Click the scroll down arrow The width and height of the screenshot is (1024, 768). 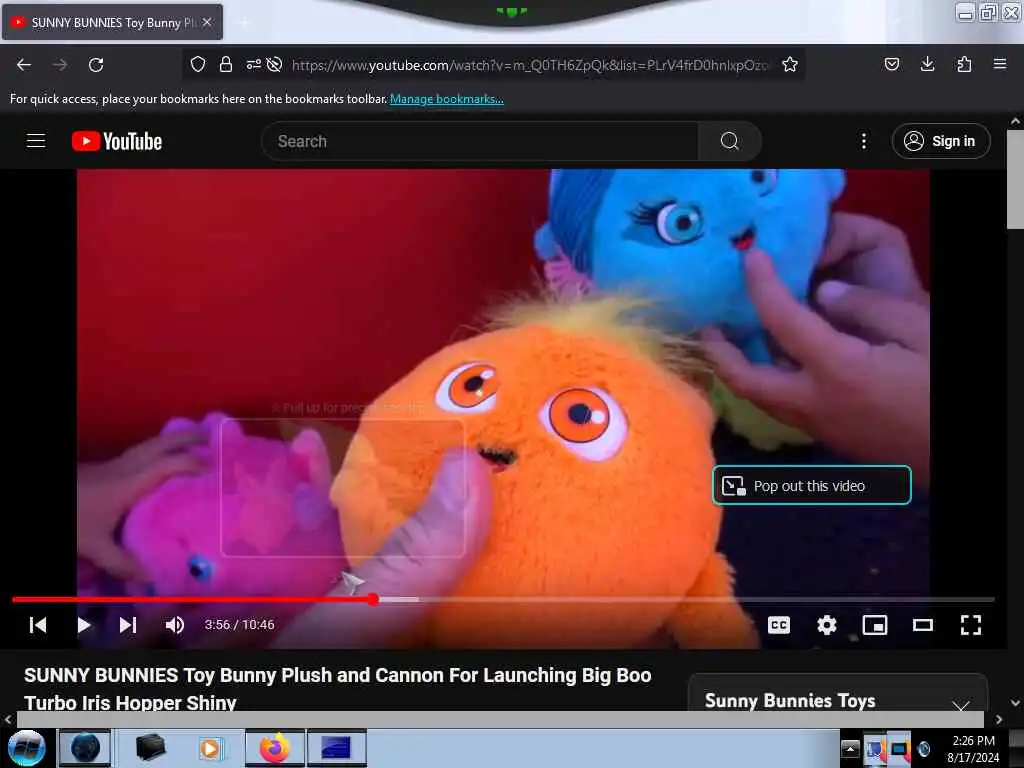pos(1016,703)
